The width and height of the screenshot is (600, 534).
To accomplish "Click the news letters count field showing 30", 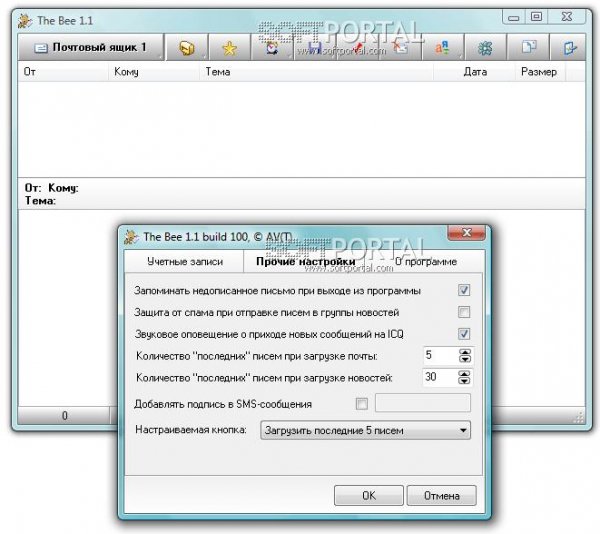I will pos(440,377).
